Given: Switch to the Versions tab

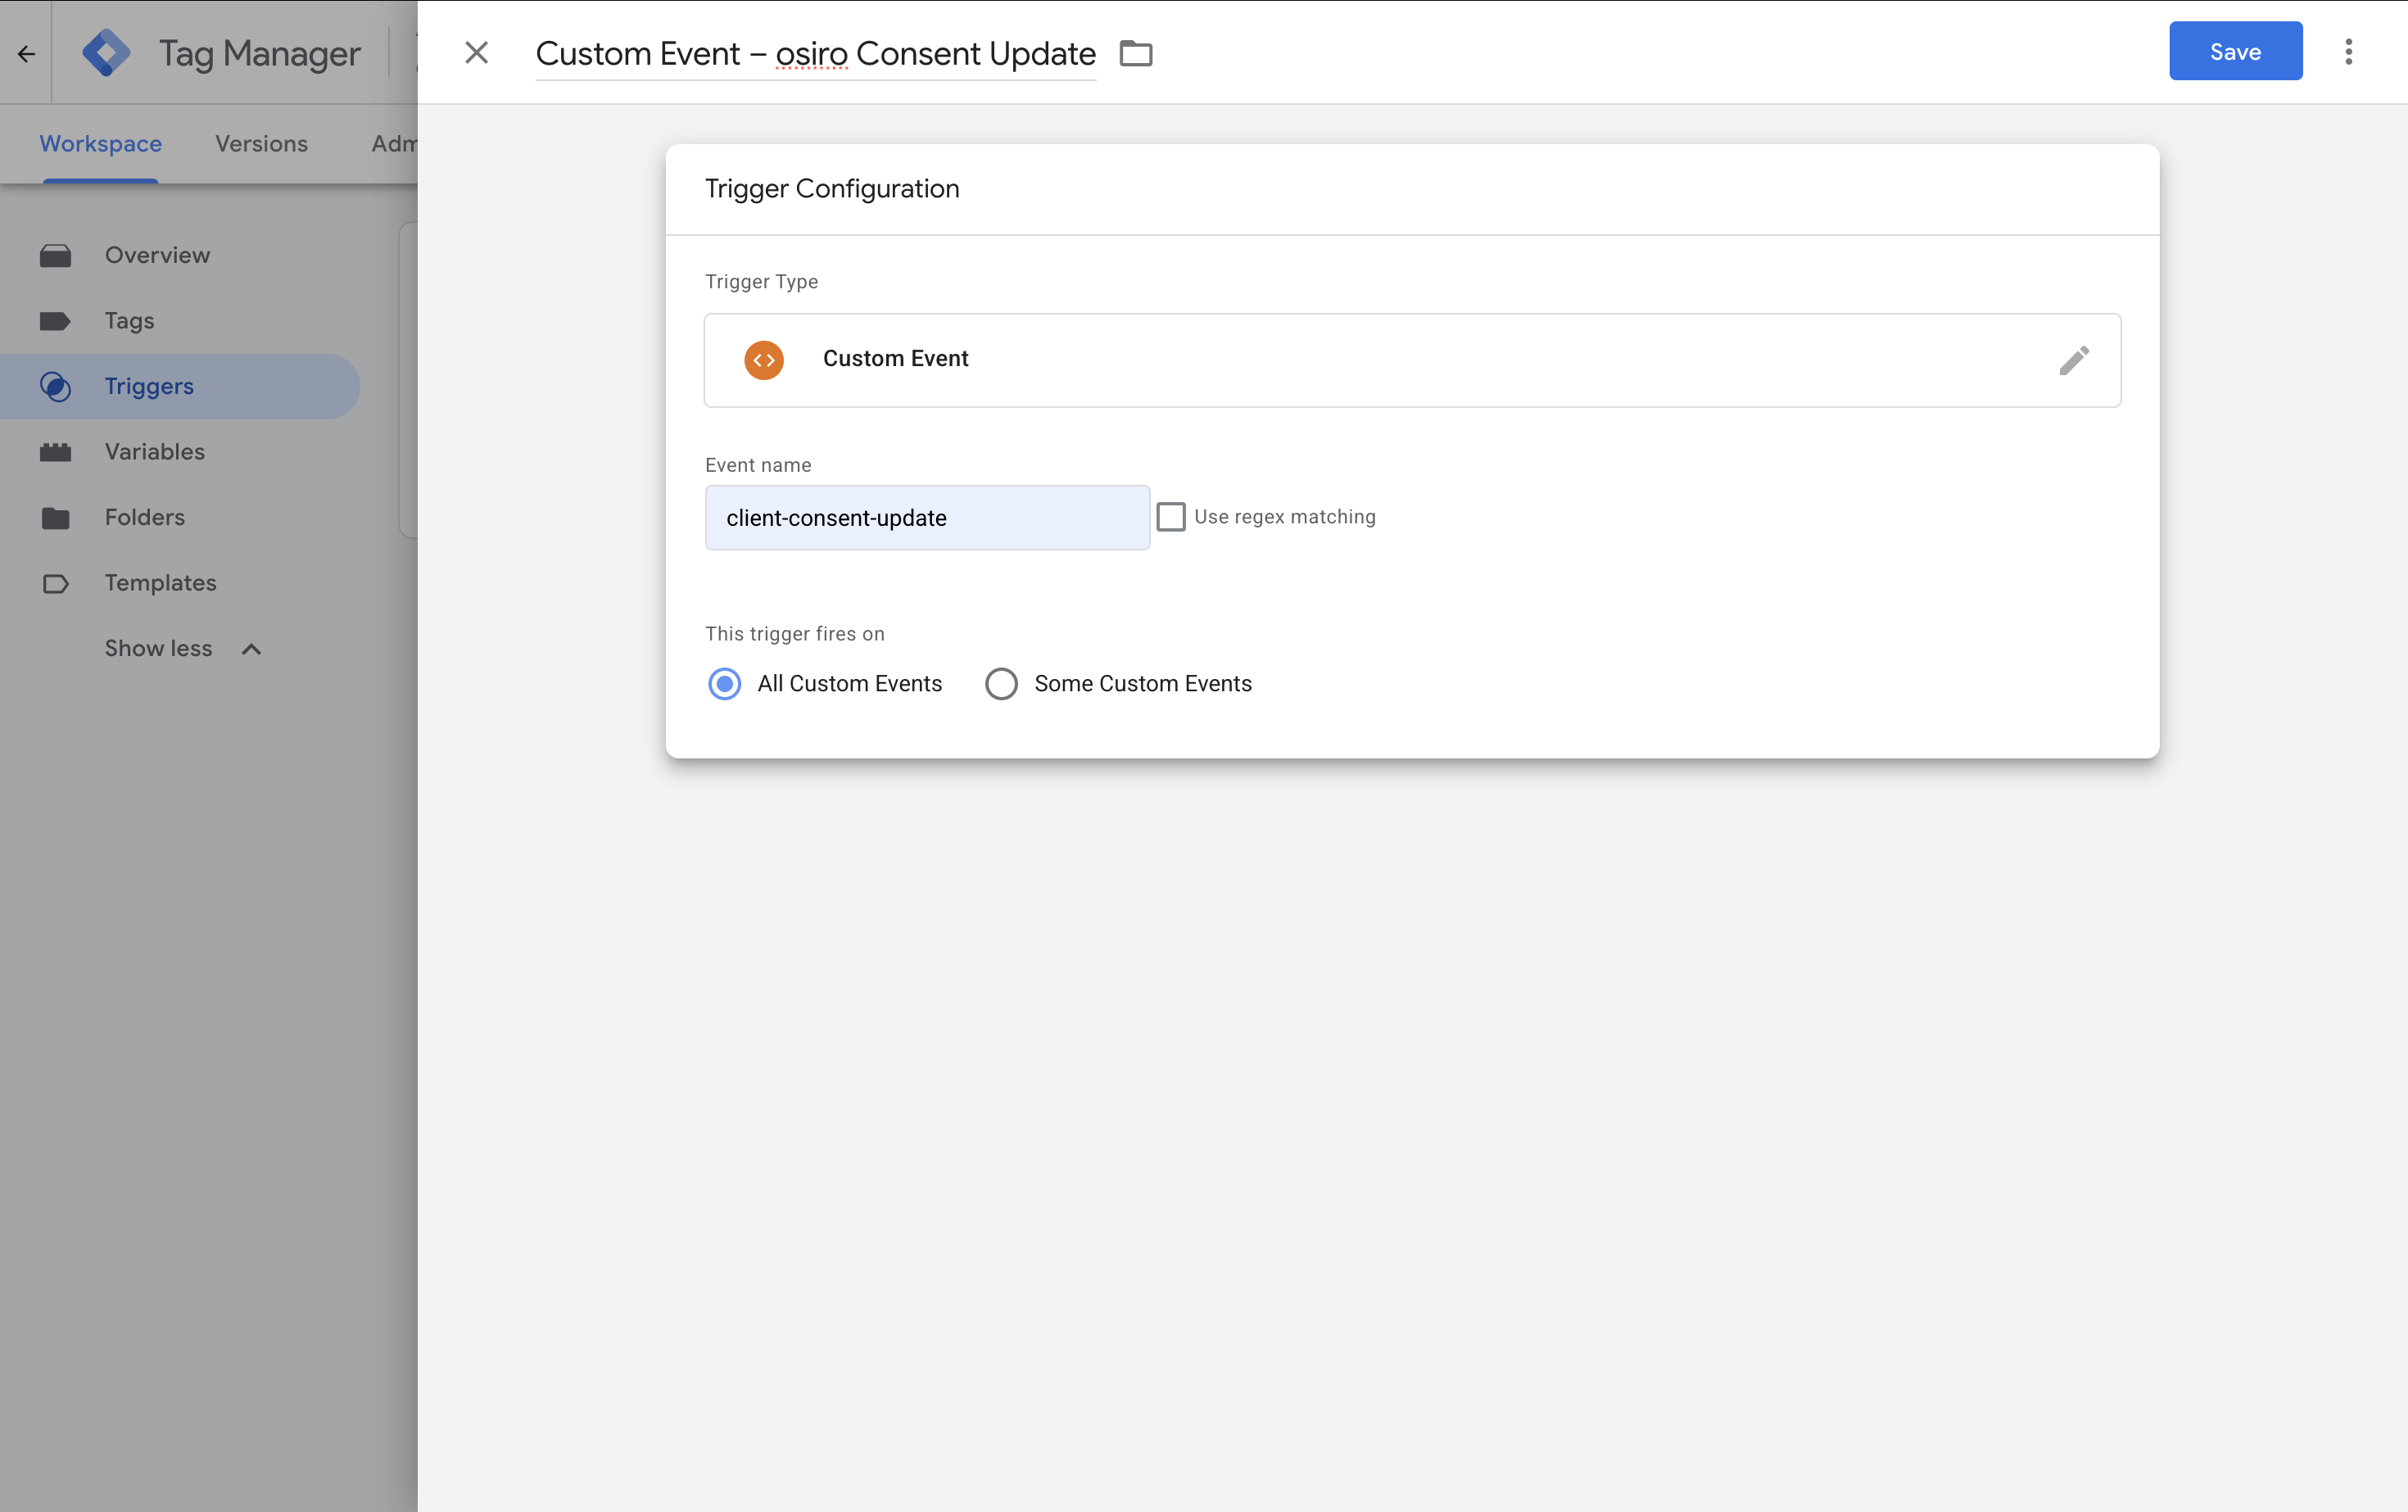Looking at the screenshot, I should coord(261,144).
